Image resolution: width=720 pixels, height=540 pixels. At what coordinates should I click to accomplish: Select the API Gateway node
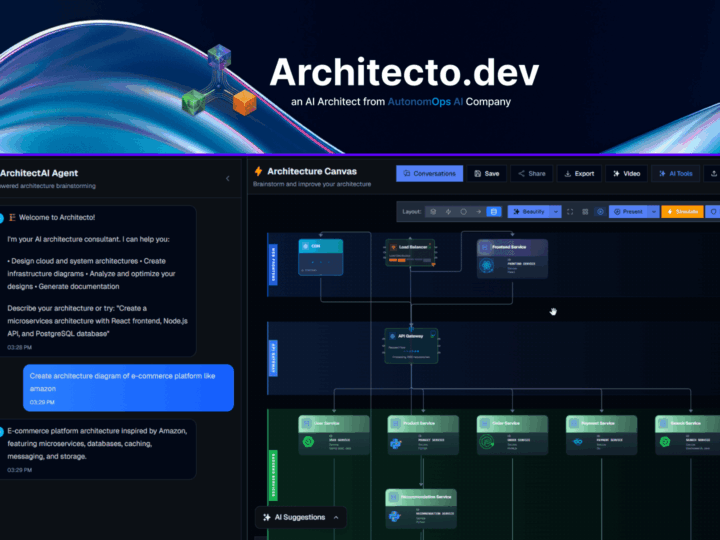click(x=411, y=346)
